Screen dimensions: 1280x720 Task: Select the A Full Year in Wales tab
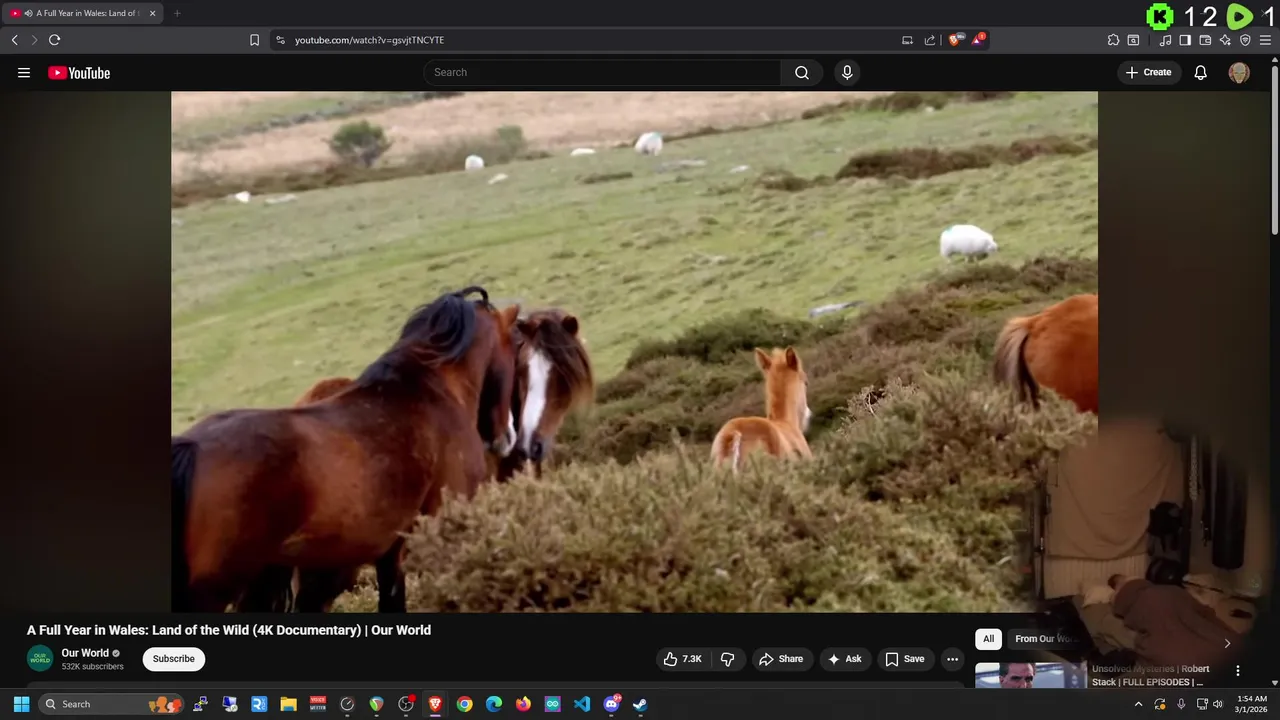[x=84, y=13]
